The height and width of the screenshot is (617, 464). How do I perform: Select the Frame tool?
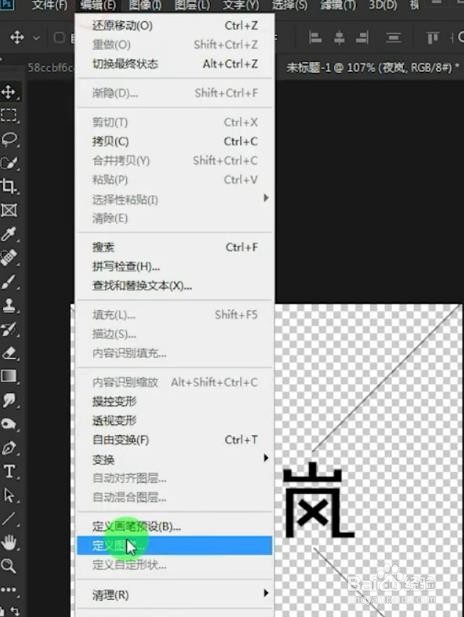[9, 211]
